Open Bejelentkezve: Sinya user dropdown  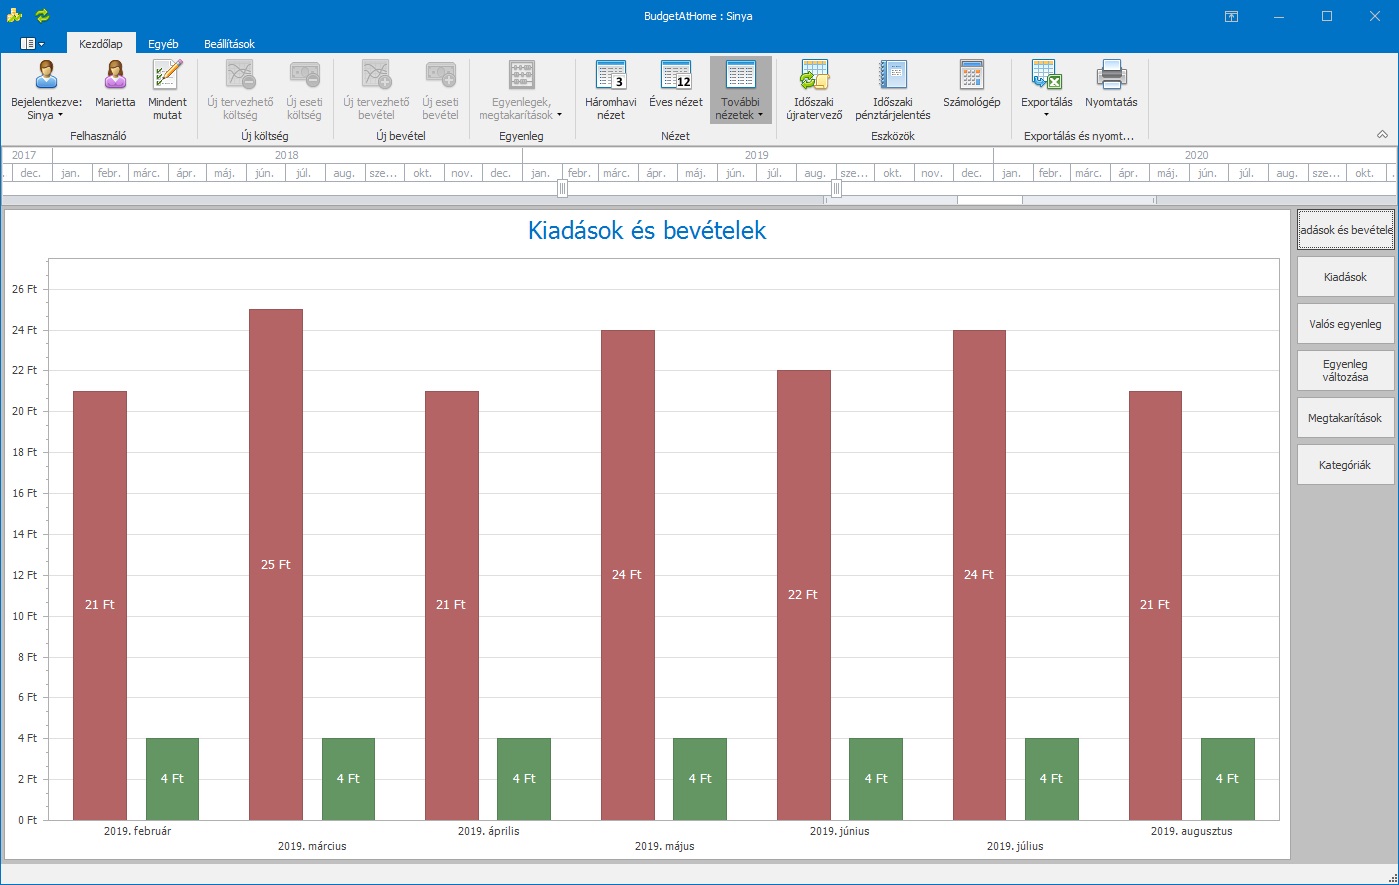46,89
